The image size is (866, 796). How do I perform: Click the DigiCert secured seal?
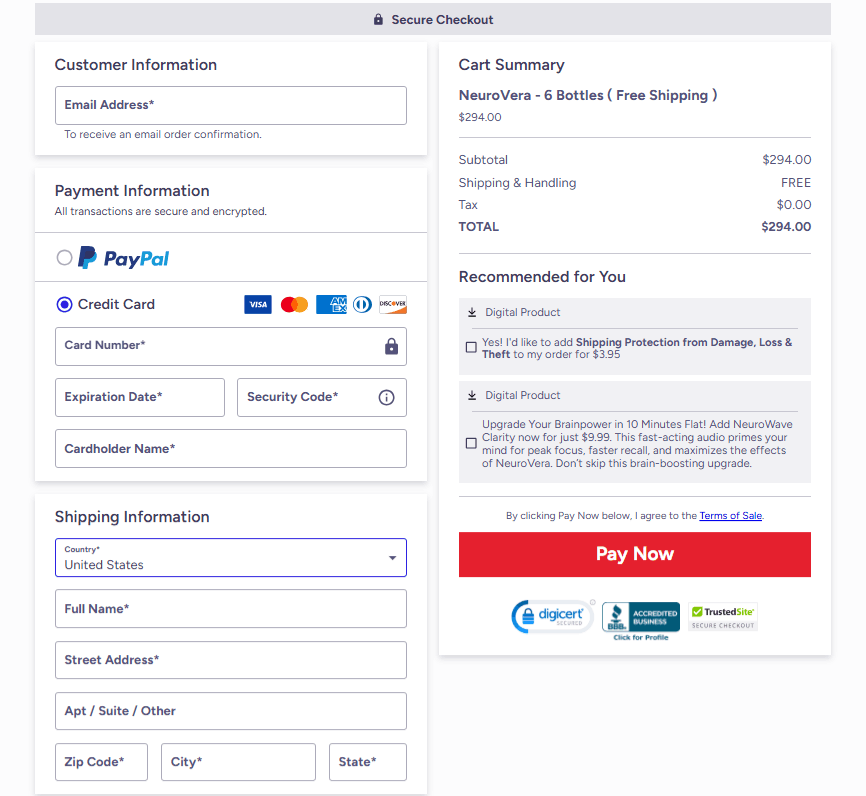click(552, 616)
